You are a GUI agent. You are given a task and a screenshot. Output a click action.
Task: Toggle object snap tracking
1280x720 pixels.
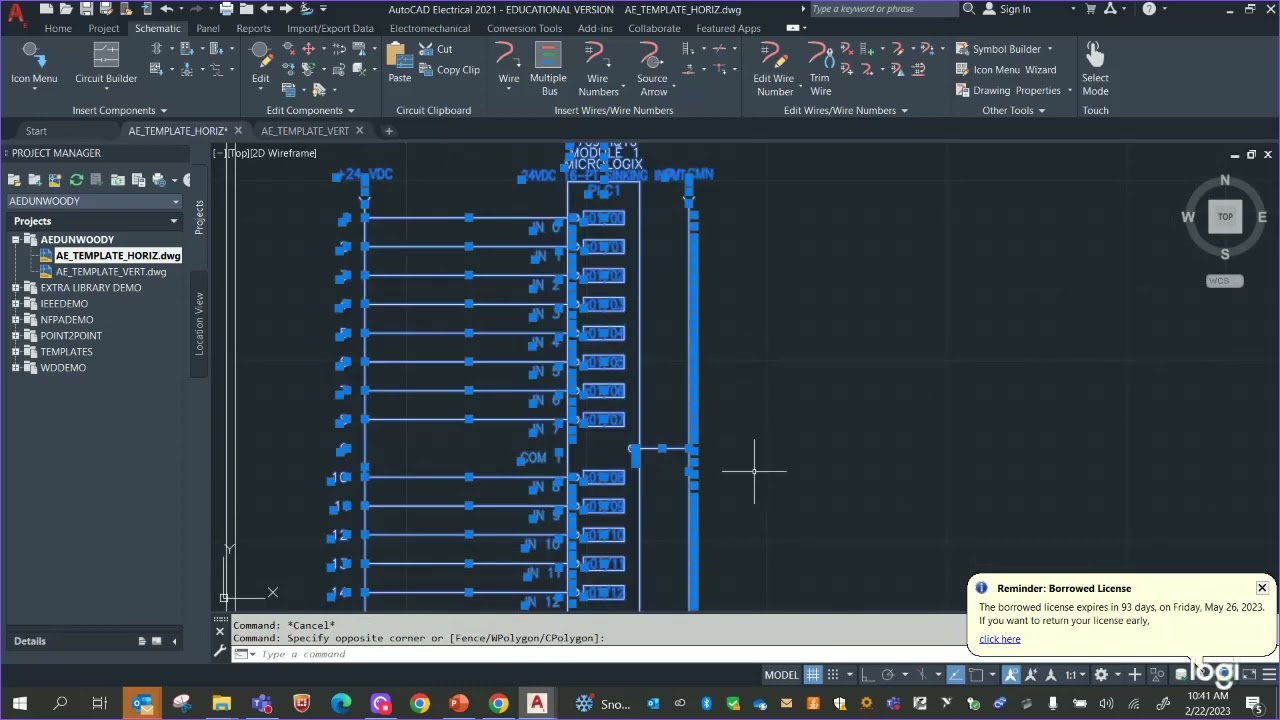[x=956, y=674]
